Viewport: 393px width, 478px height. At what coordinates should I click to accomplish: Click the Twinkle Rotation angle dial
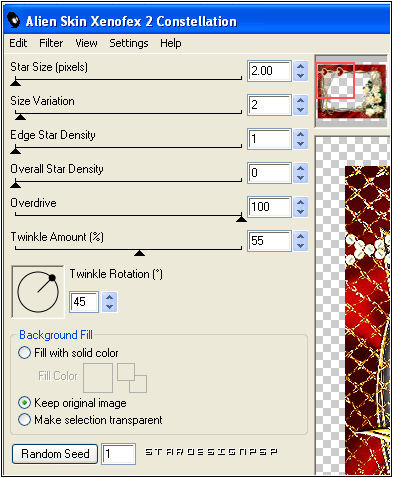(x=38, y=292)
